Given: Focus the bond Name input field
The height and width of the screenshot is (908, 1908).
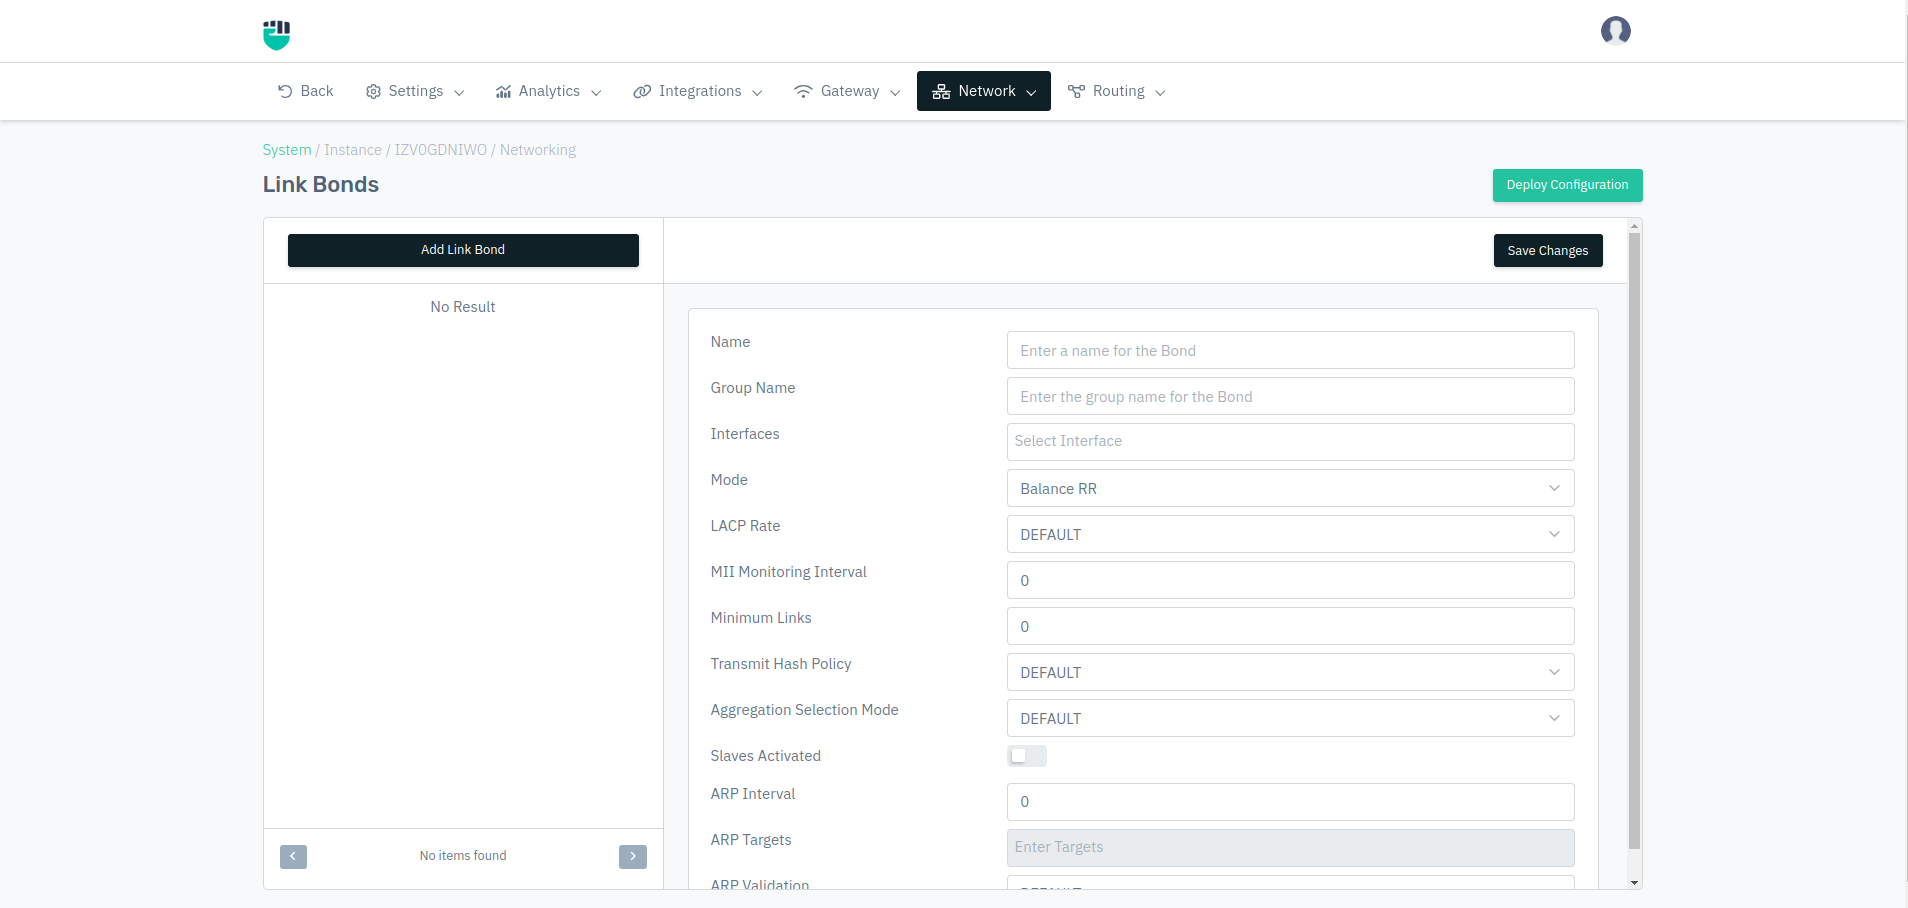Looking at the screenshot, I should (x=1289, y=351).
